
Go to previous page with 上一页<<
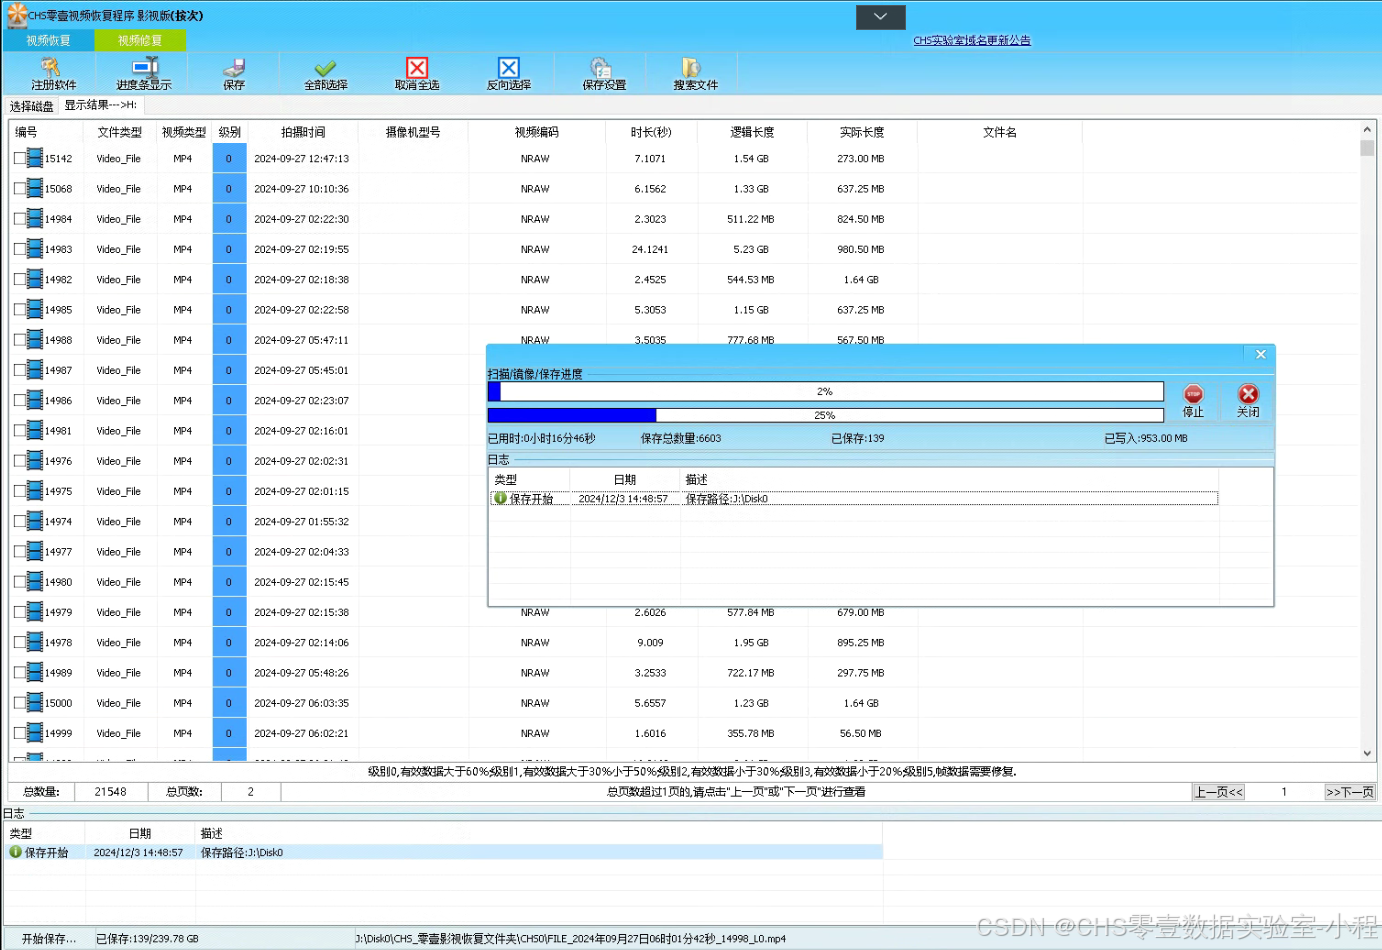click(x=1218, y=792)
